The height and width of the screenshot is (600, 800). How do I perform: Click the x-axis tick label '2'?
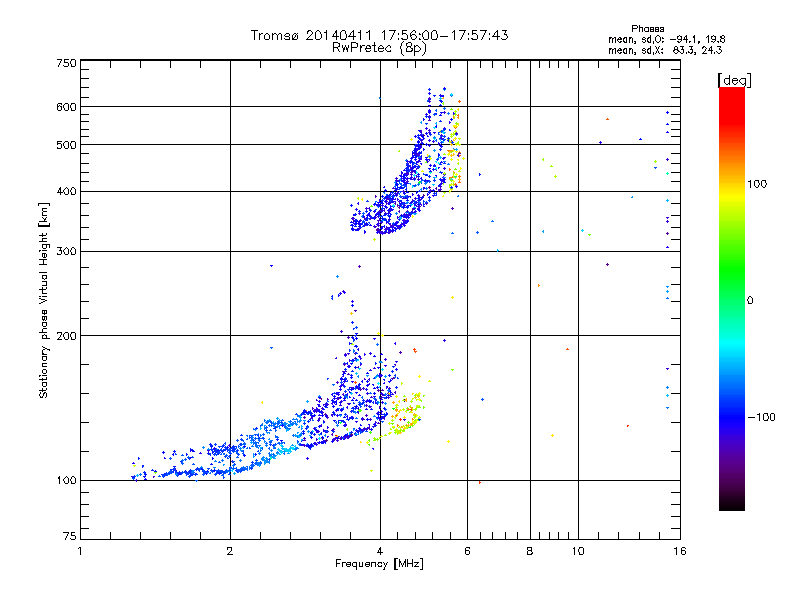[230, 551]
